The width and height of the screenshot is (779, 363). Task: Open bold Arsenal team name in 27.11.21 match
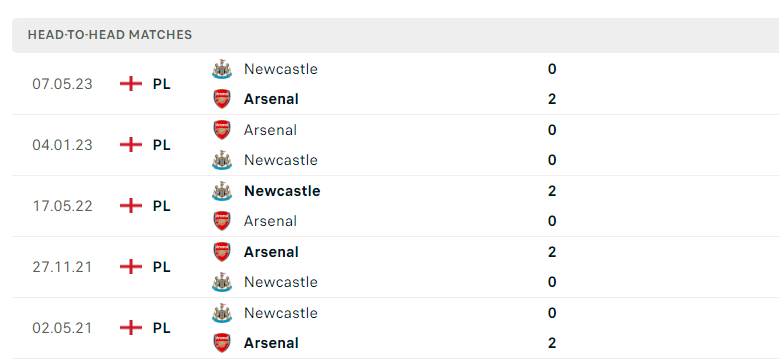271,252
